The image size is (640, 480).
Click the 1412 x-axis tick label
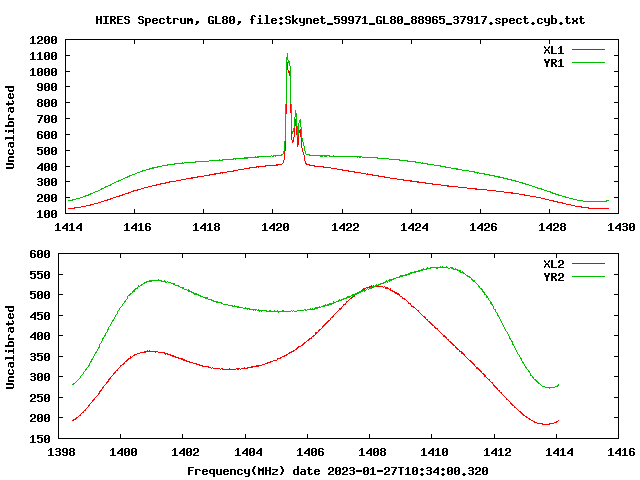496,452
